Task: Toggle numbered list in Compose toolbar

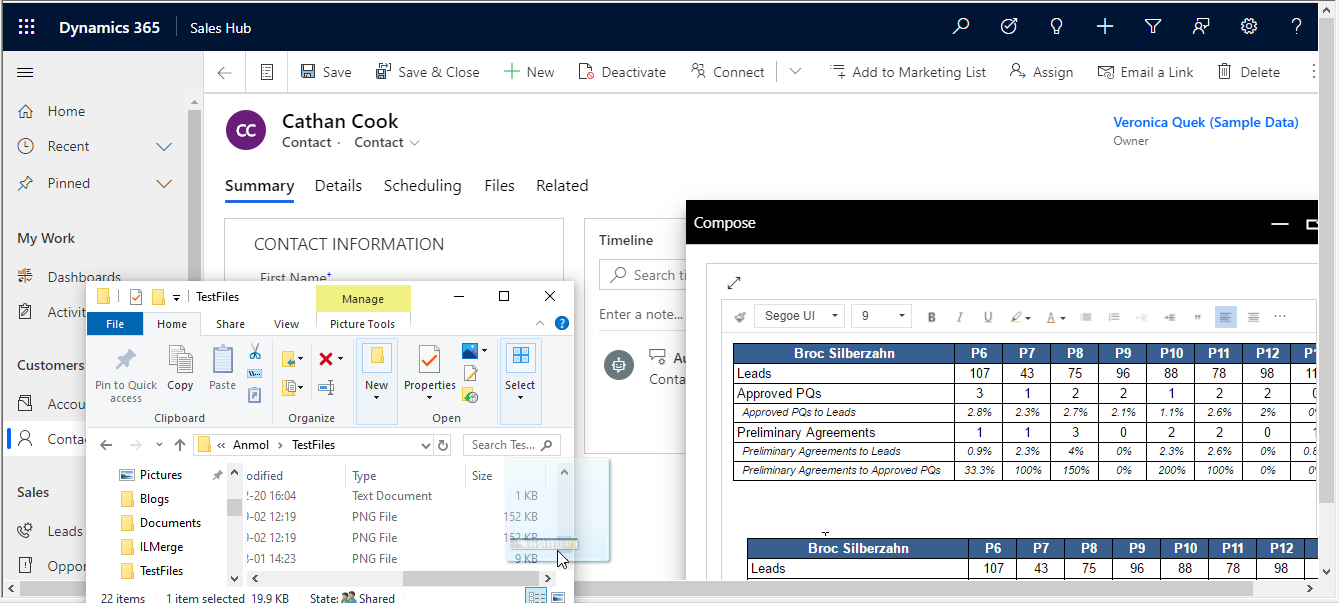Action: pos(1114,317)
